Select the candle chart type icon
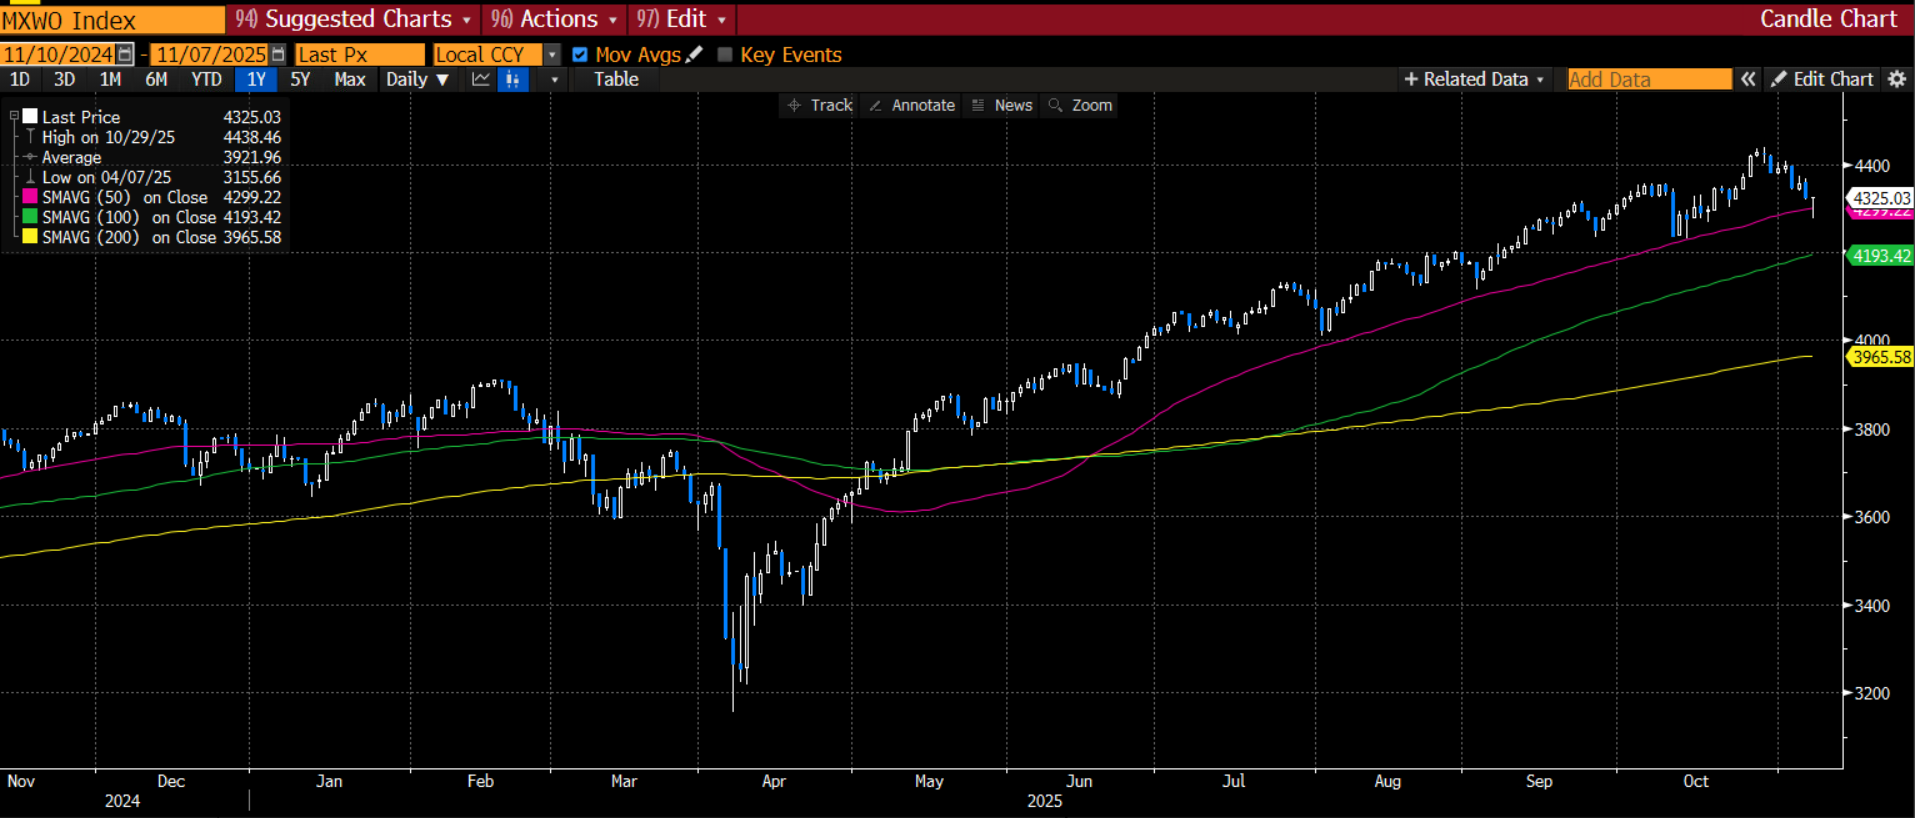Screen dimensions: 1915x818 513,80
